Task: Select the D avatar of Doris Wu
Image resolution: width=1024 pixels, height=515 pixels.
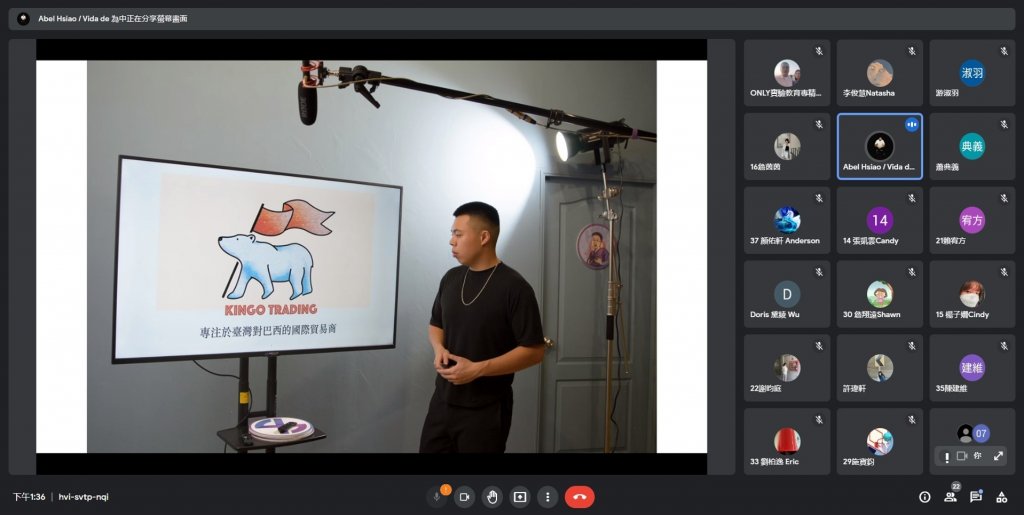Action: pyautogui.click(x=787, y=294)
